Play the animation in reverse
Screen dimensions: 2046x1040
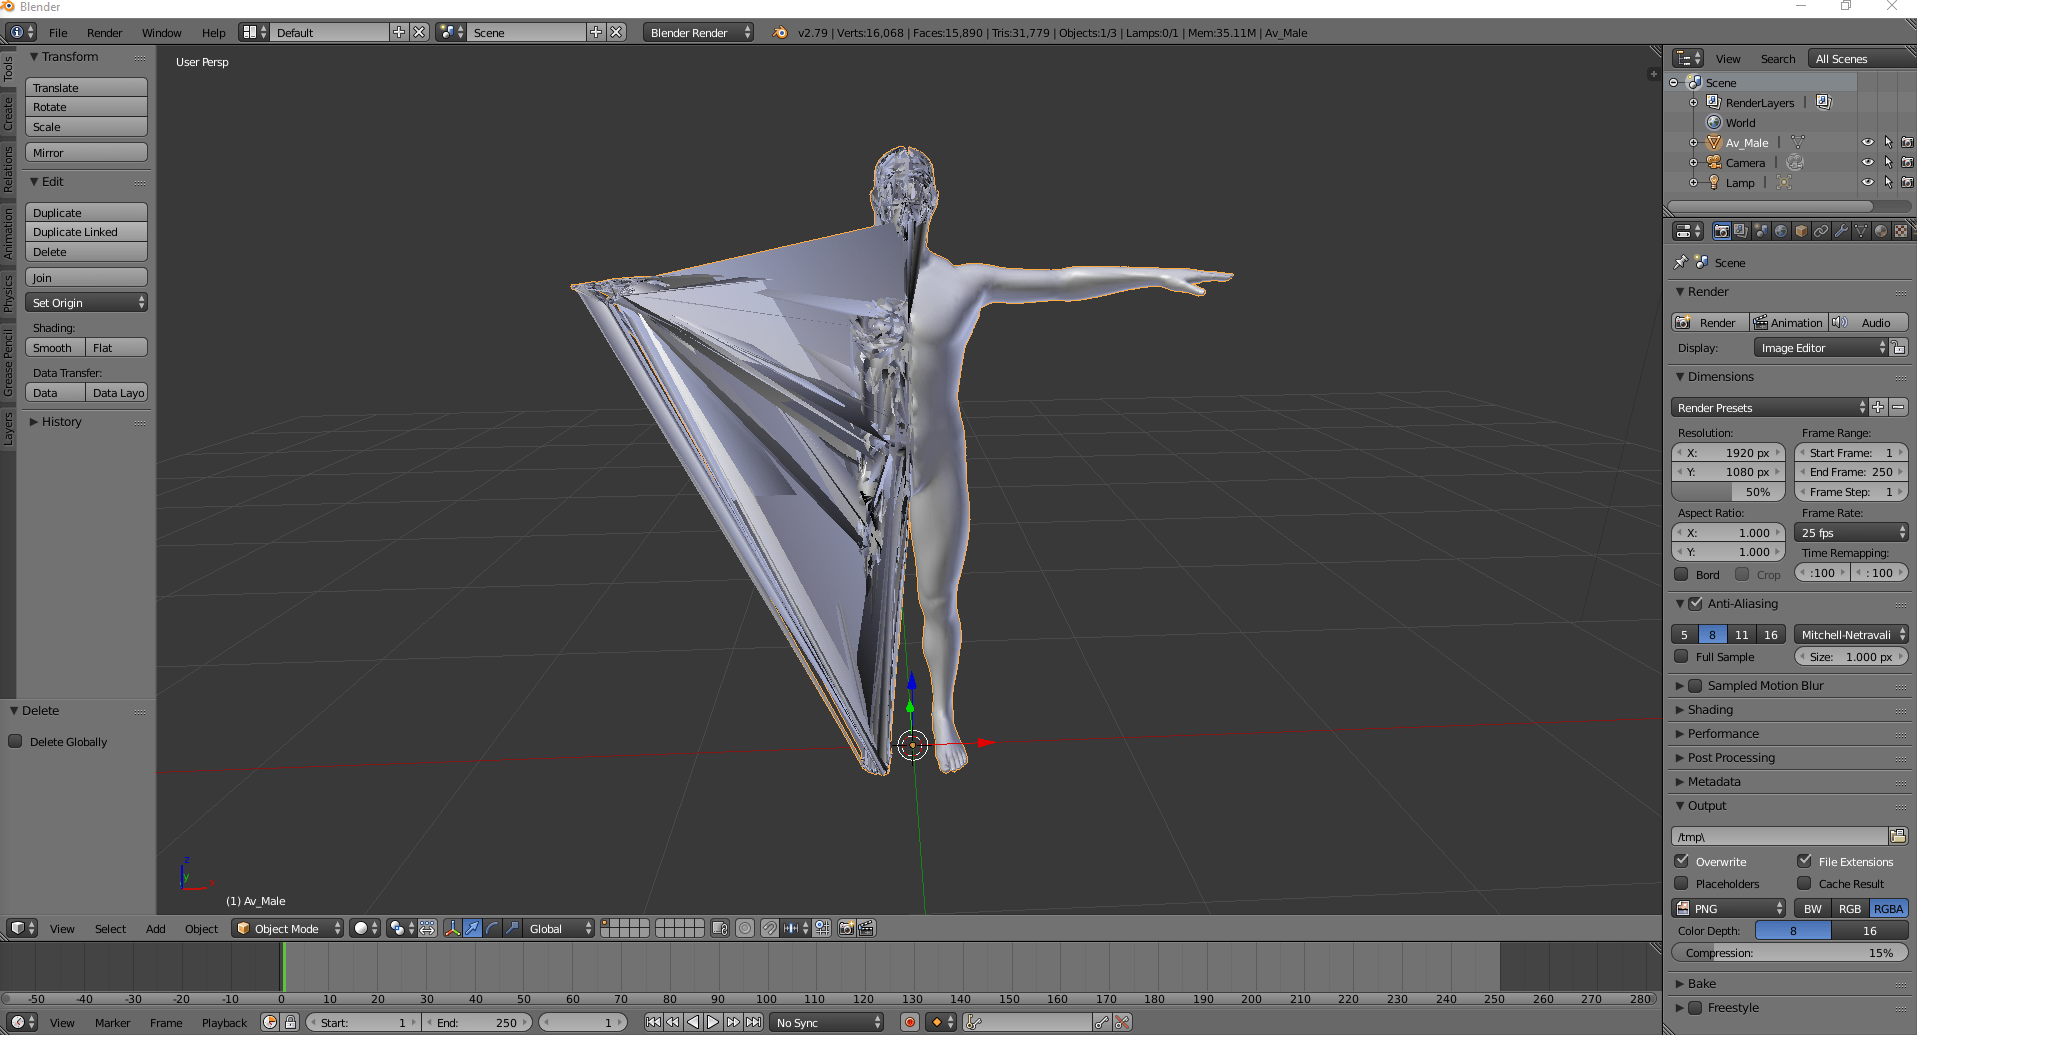click(693, 1022)
